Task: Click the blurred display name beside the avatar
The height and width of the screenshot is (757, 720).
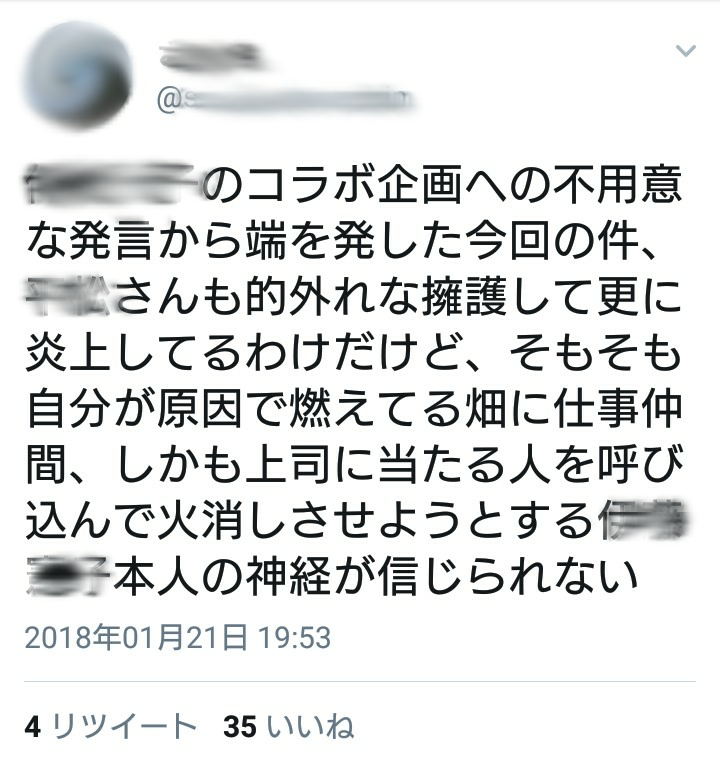Action: [212, 56]
